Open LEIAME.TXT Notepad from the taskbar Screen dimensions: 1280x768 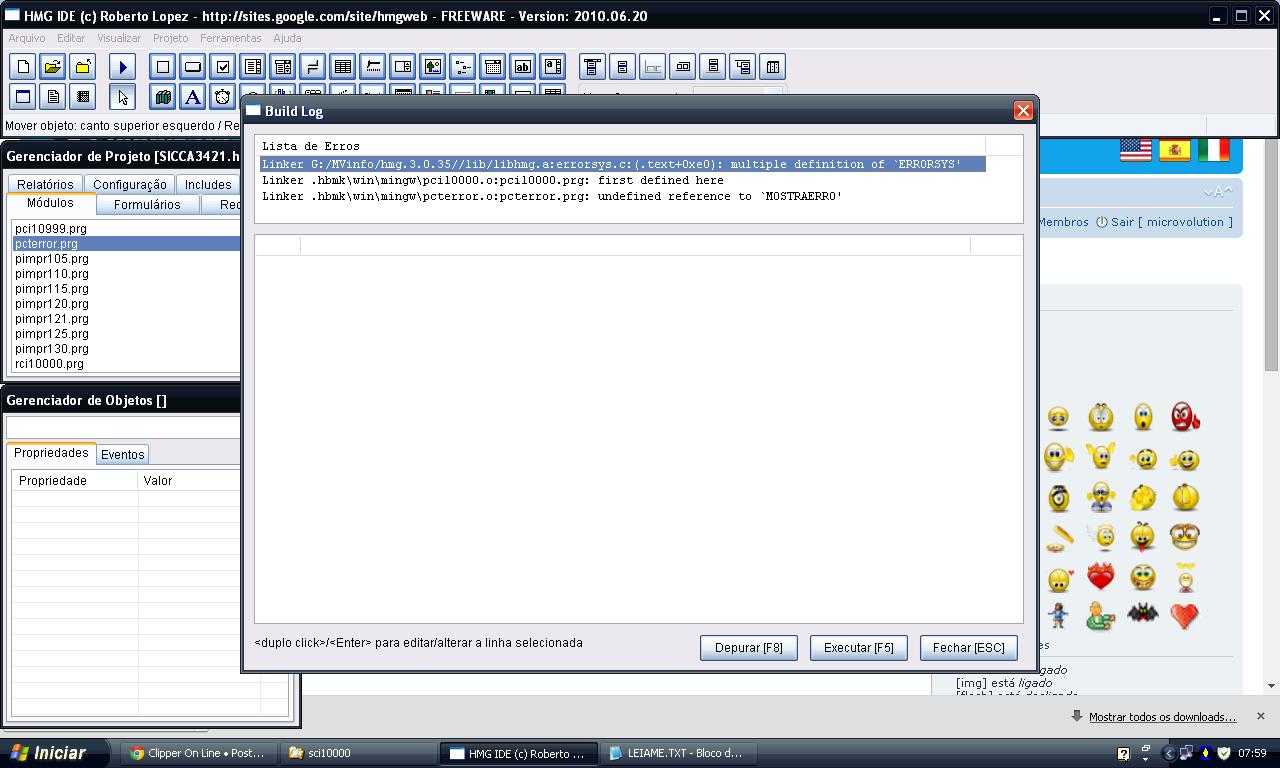click(x=680, y=753)
